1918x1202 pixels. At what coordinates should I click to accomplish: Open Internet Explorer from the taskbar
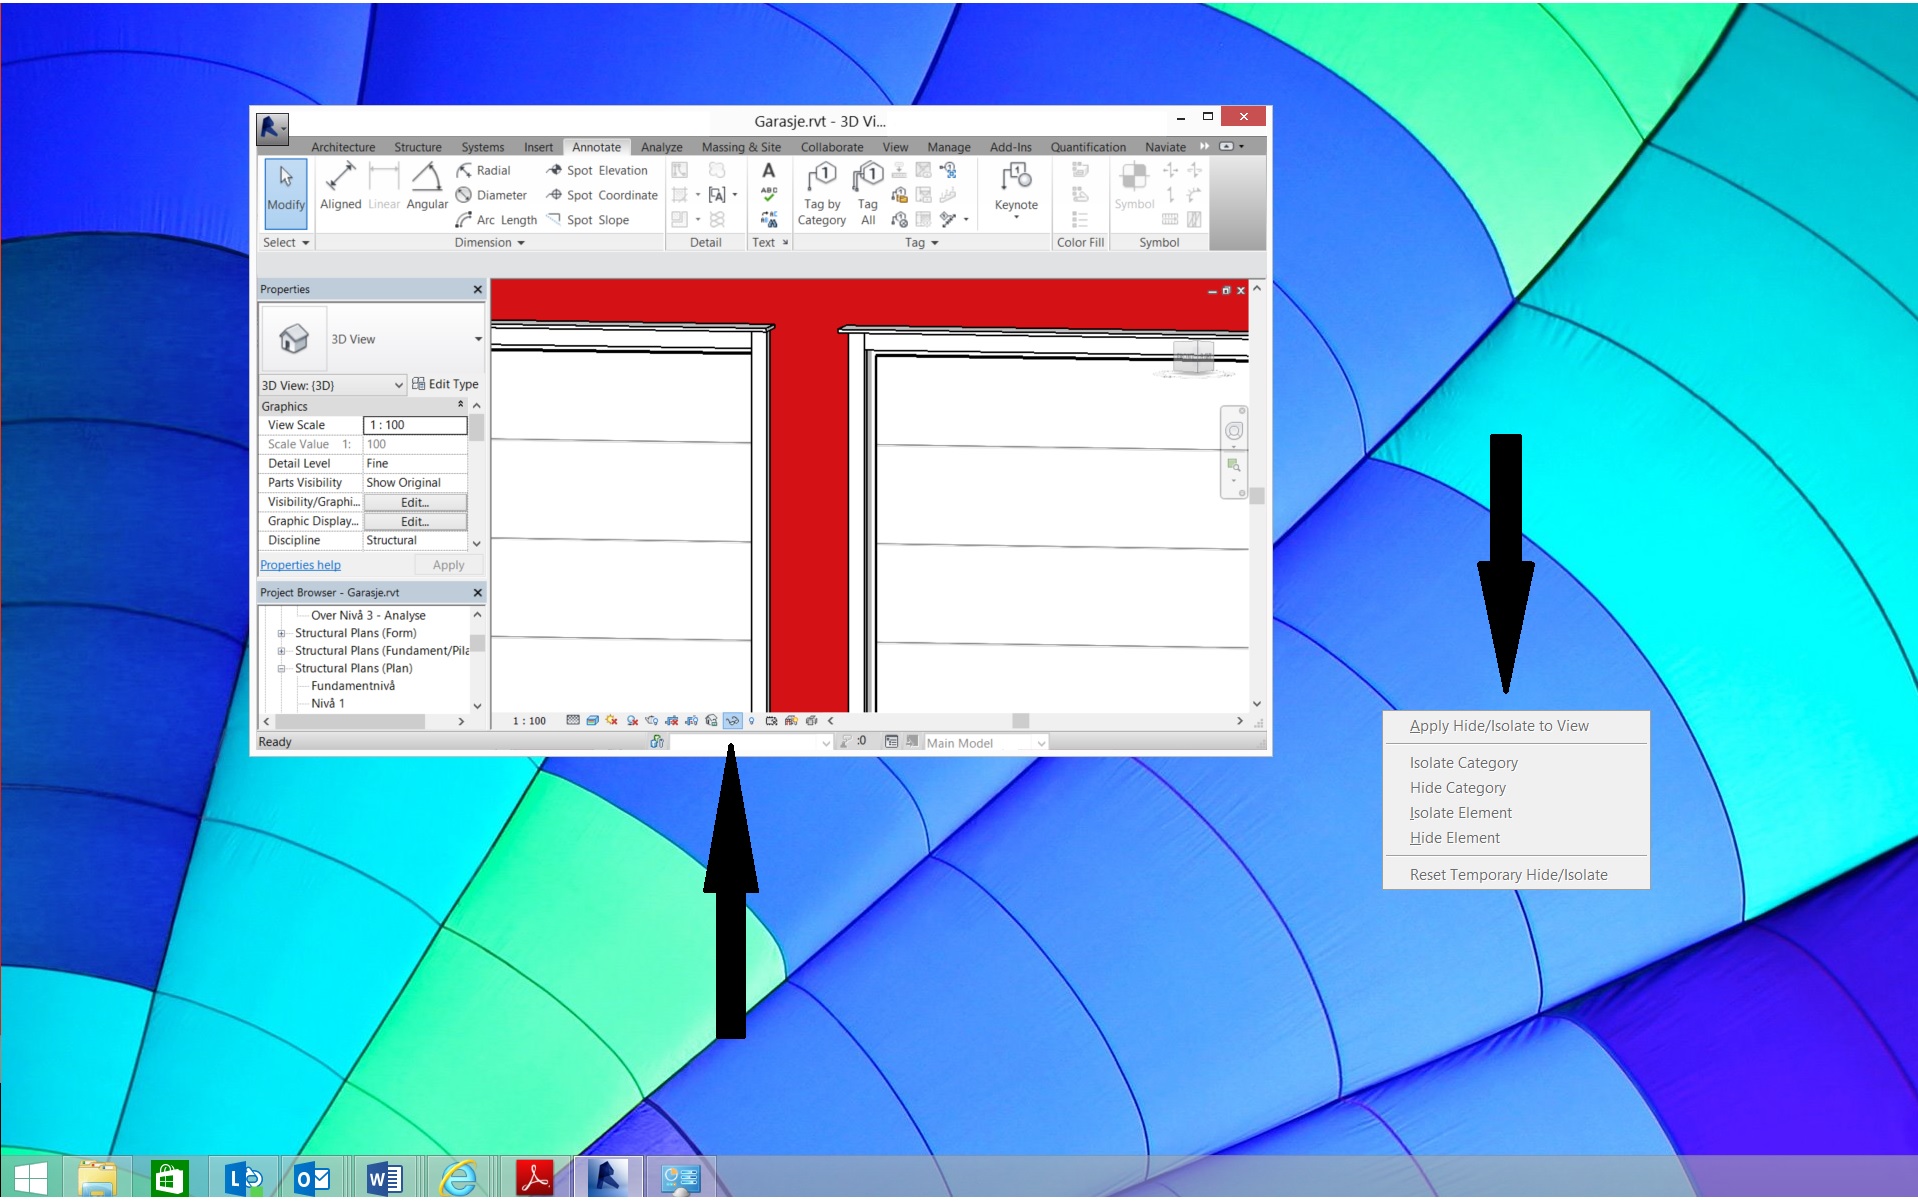(459, 1179)
